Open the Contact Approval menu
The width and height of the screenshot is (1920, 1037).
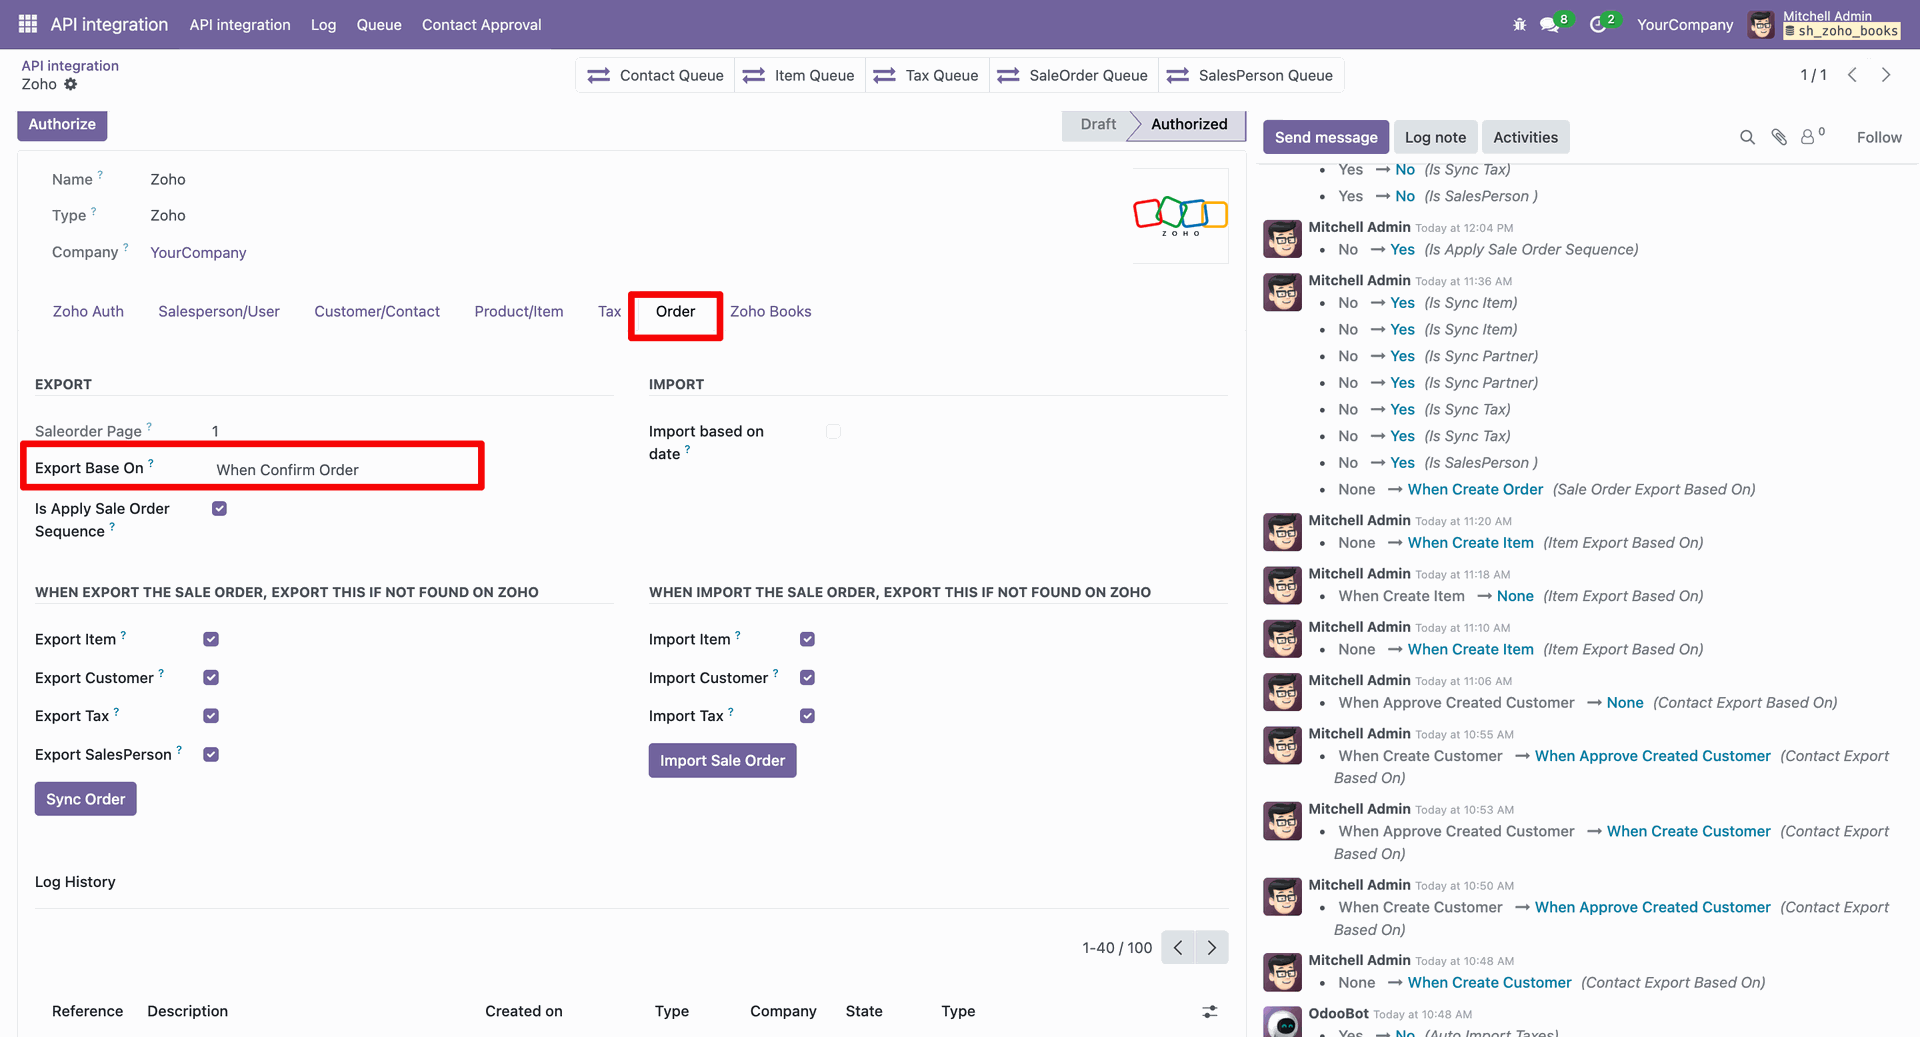[481, 24]
